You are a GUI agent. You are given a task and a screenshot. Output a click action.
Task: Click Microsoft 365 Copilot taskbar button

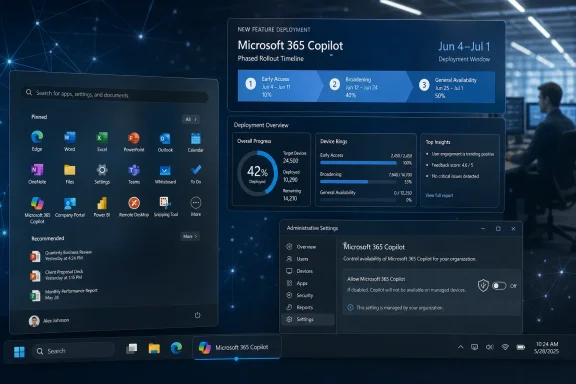(x=237, y=347)
